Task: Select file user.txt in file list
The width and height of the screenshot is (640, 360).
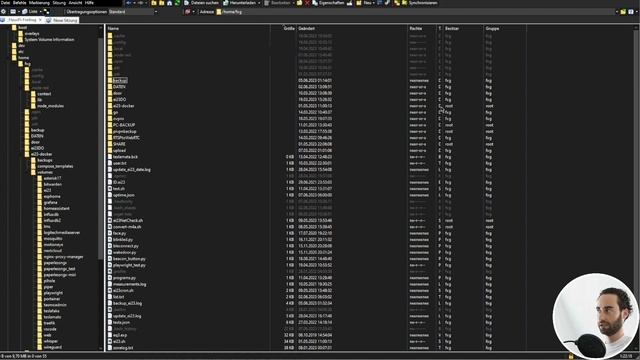Action: tap(120, 163)
